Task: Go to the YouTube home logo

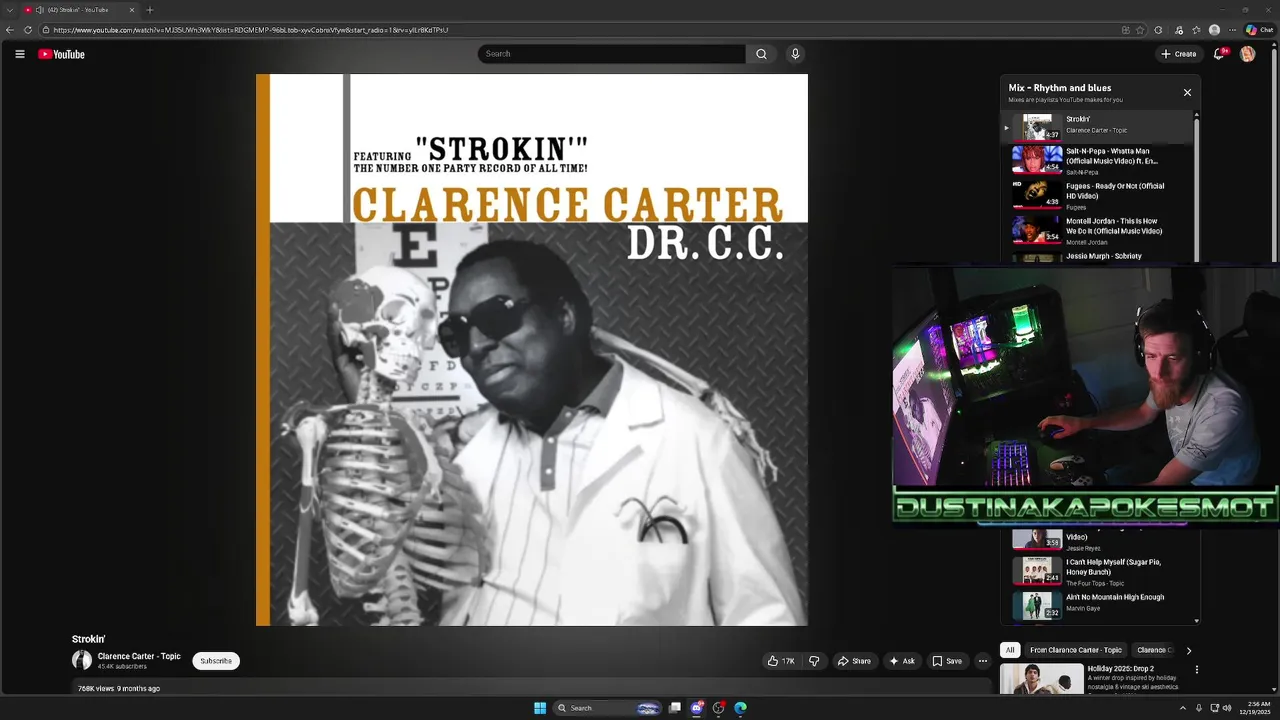Action: [x=61, y=54]
